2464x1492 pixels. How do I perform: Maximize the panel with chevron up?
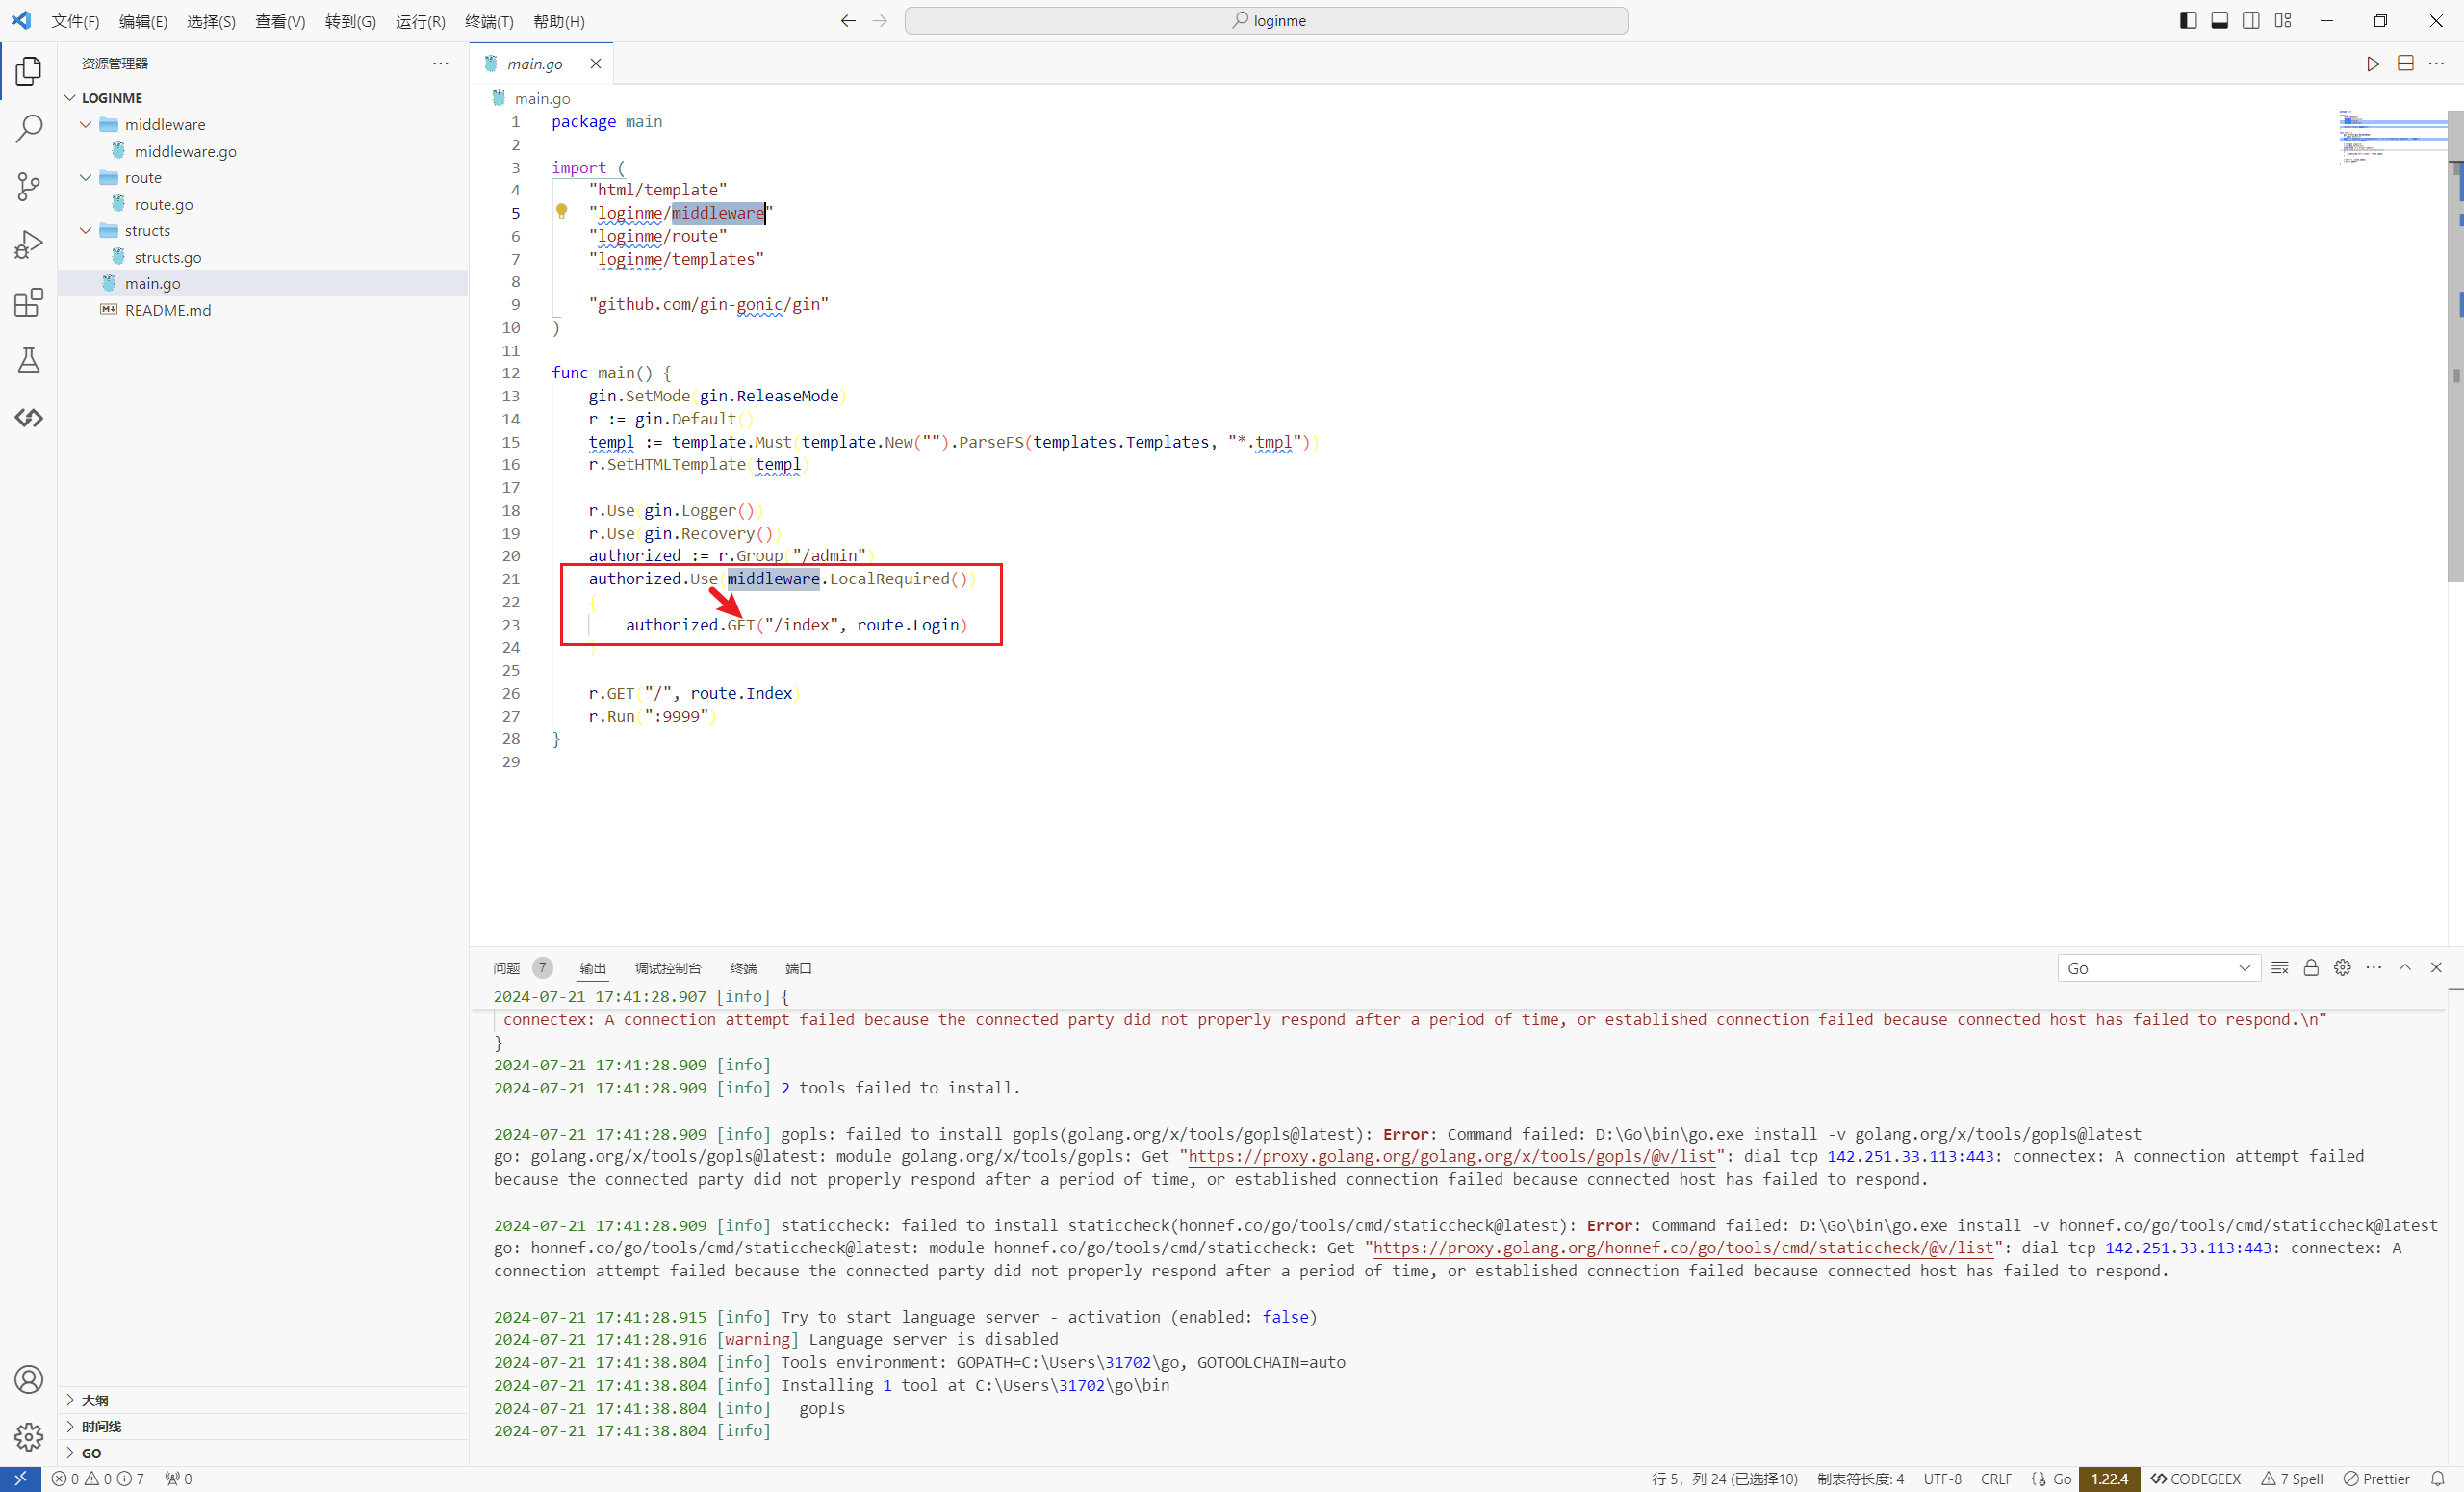pos(2405,967)
